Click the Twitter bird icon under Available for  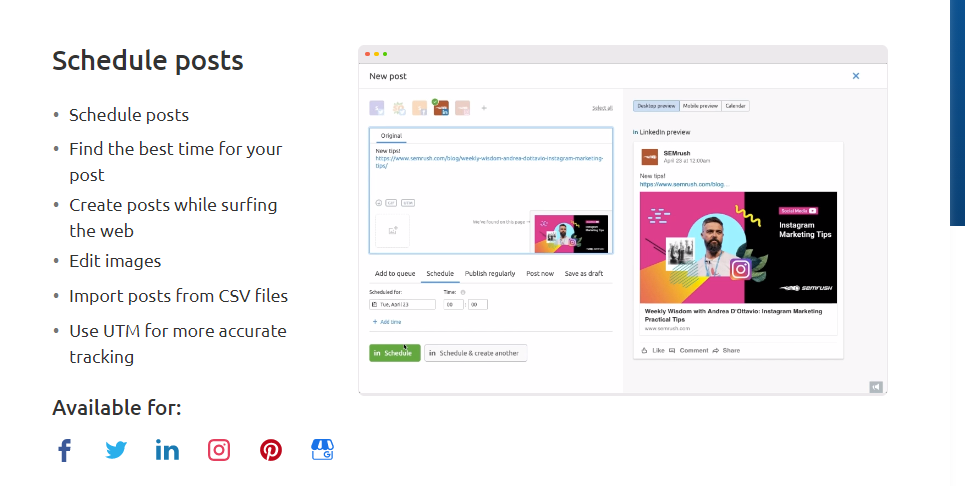point(116,450)
